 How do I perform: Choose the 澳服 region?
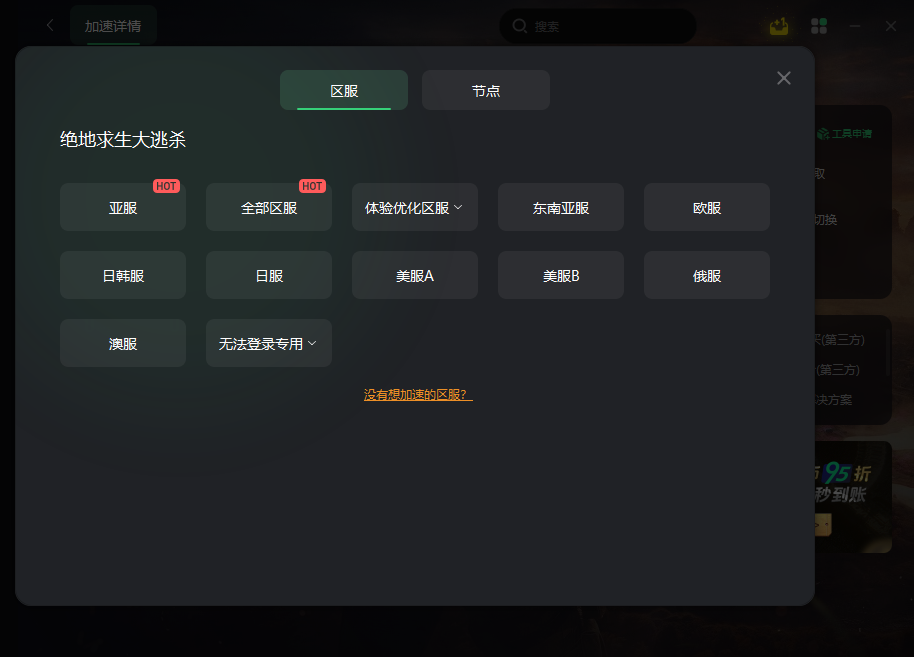(123, 343)
